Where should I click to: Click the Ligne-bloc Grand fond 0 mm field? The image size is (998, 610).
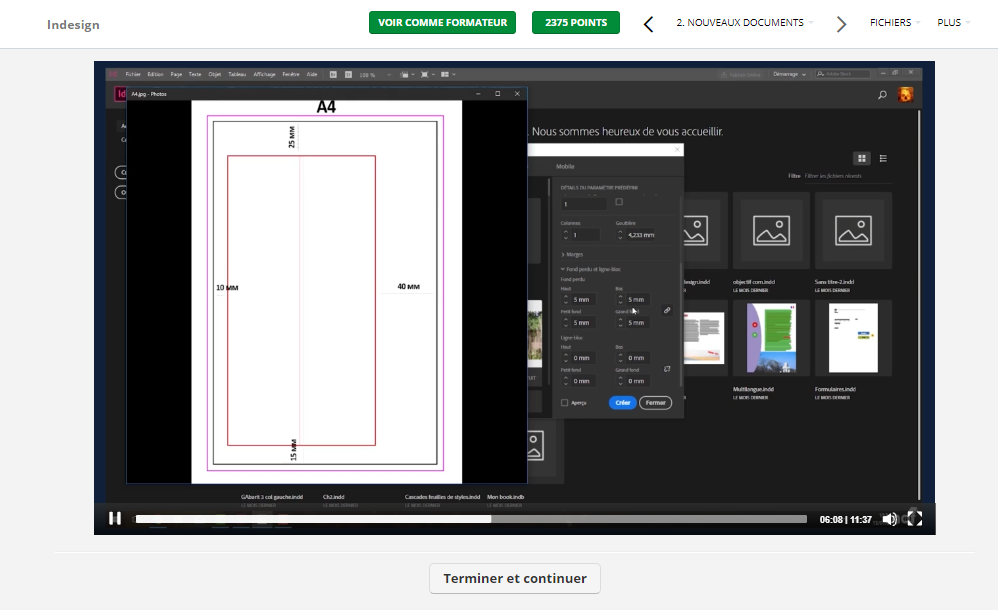(638, 381)
